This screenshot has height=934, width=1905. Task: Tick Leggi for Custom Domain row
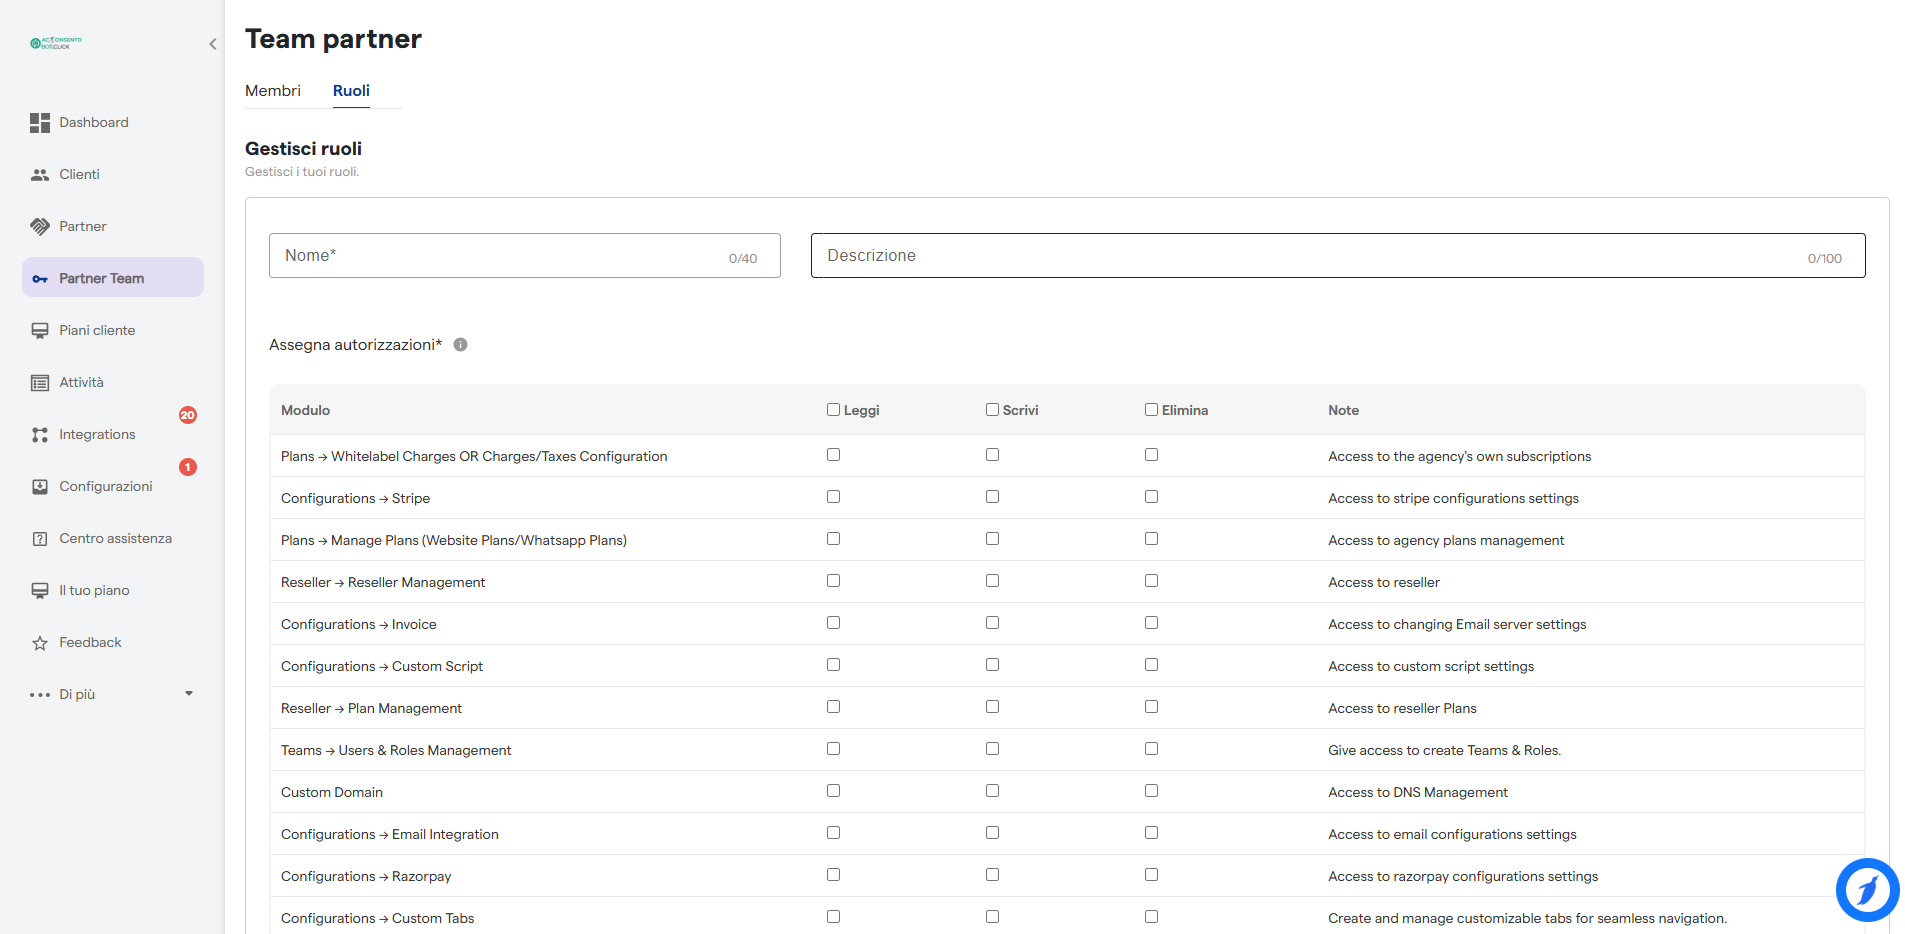[x=833, y=791]
